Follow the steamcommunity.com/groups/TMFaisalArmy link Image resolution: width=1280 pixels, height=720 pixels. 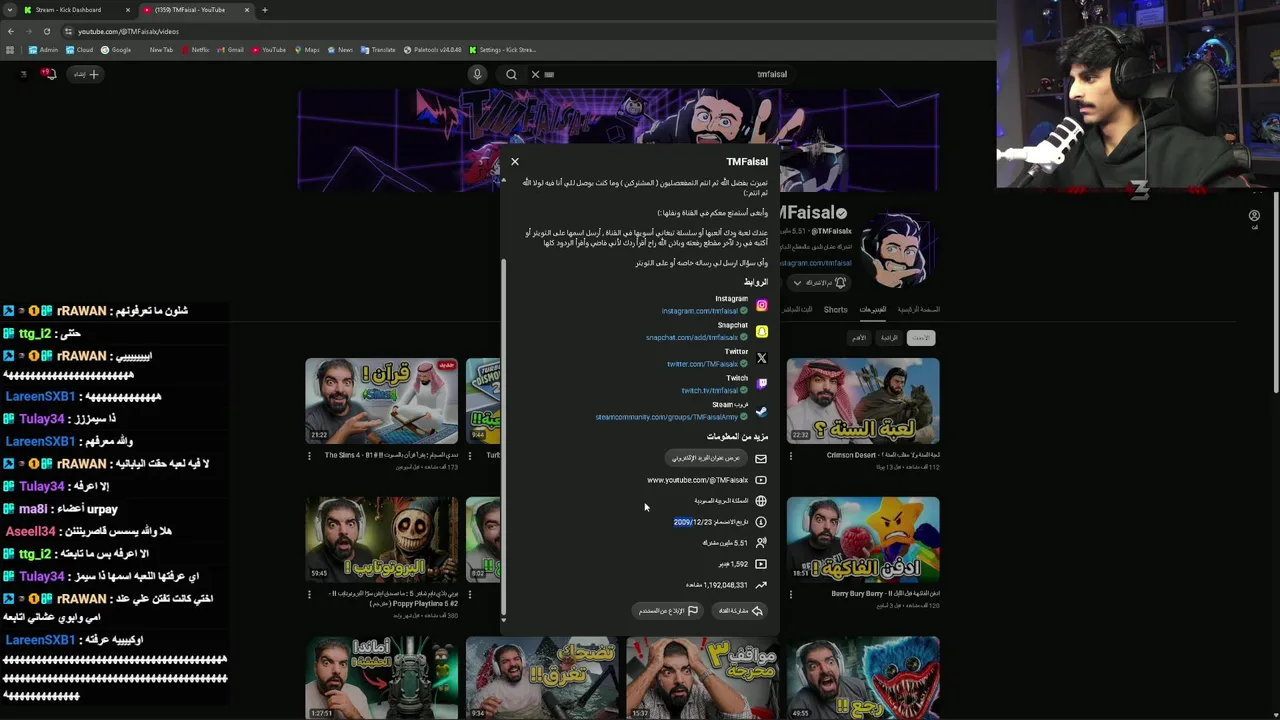666,417
